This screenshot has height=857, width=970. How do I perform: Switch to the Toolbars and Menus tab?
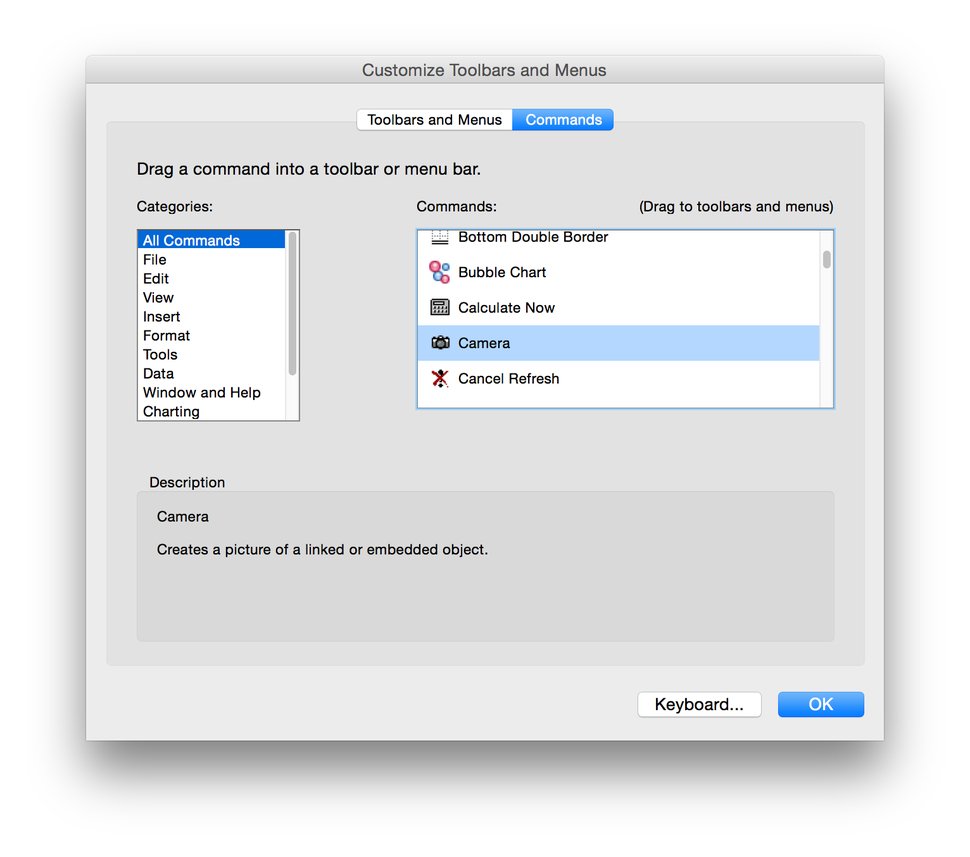click(434, 119)
